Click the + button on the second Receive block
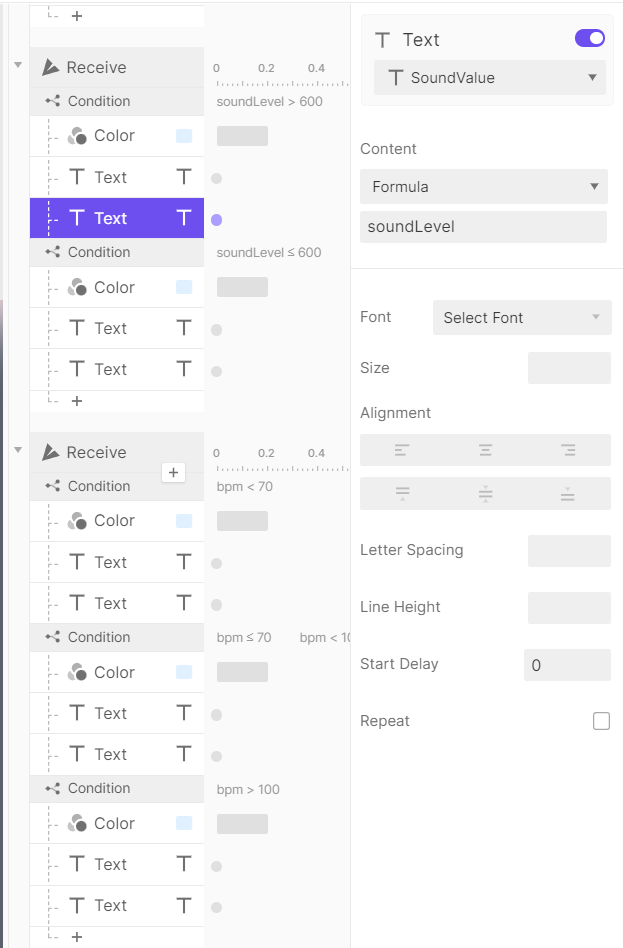This screenshot has height=948, width=623. (x=174, y=472)
